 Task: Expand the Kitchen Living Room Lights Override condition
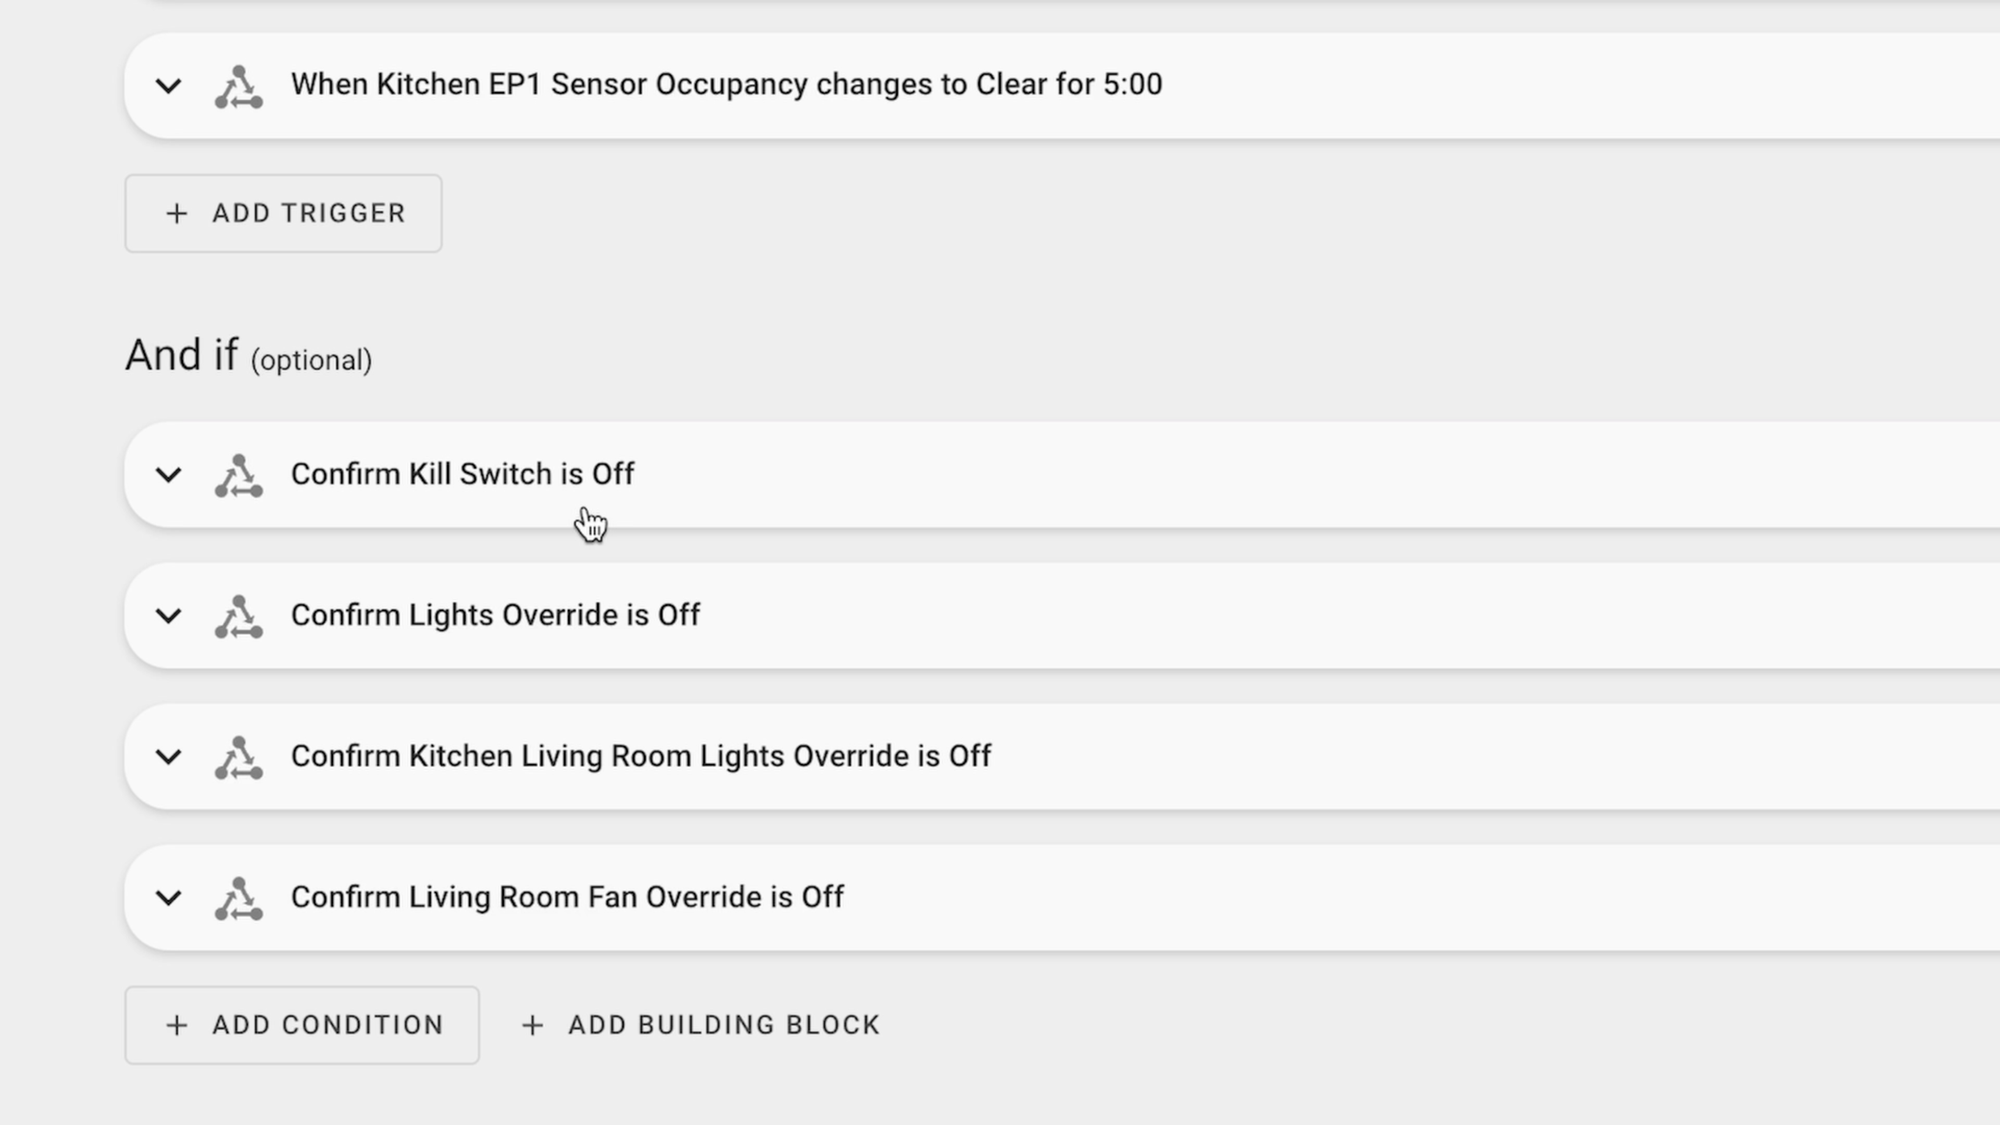point(169,757)
